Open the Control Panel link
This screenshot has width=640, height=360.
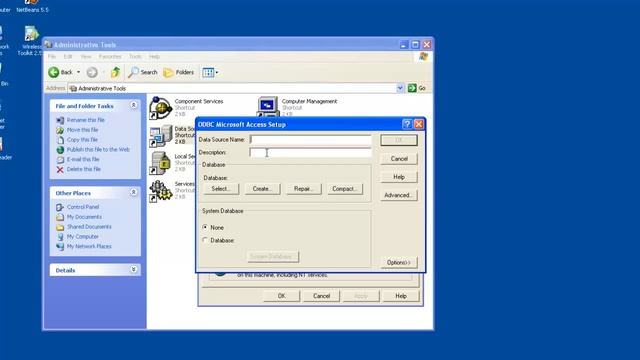[83, 207]
